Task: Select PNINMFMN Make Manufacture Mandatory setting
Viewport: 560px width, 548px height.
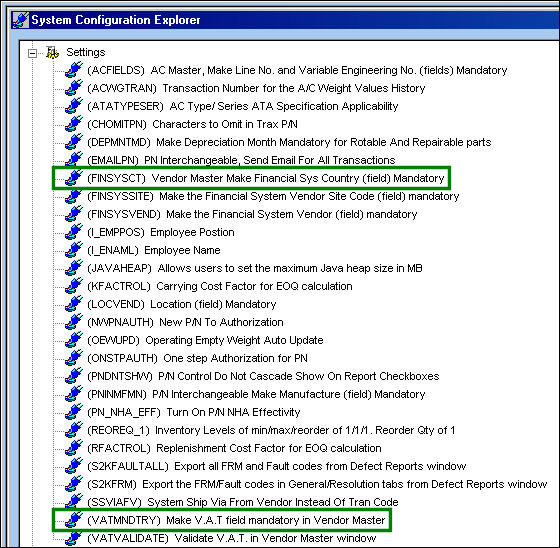Action: coord(256,394)
